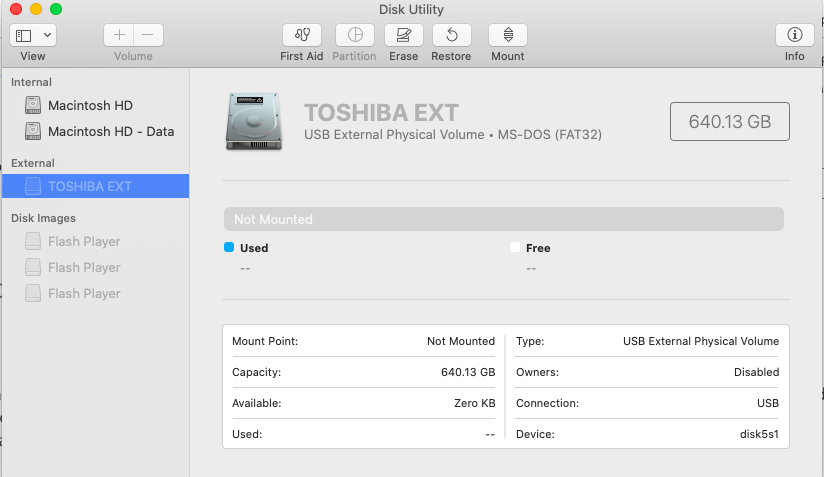
Task: Open the Info panel icon
Action: 795,35
